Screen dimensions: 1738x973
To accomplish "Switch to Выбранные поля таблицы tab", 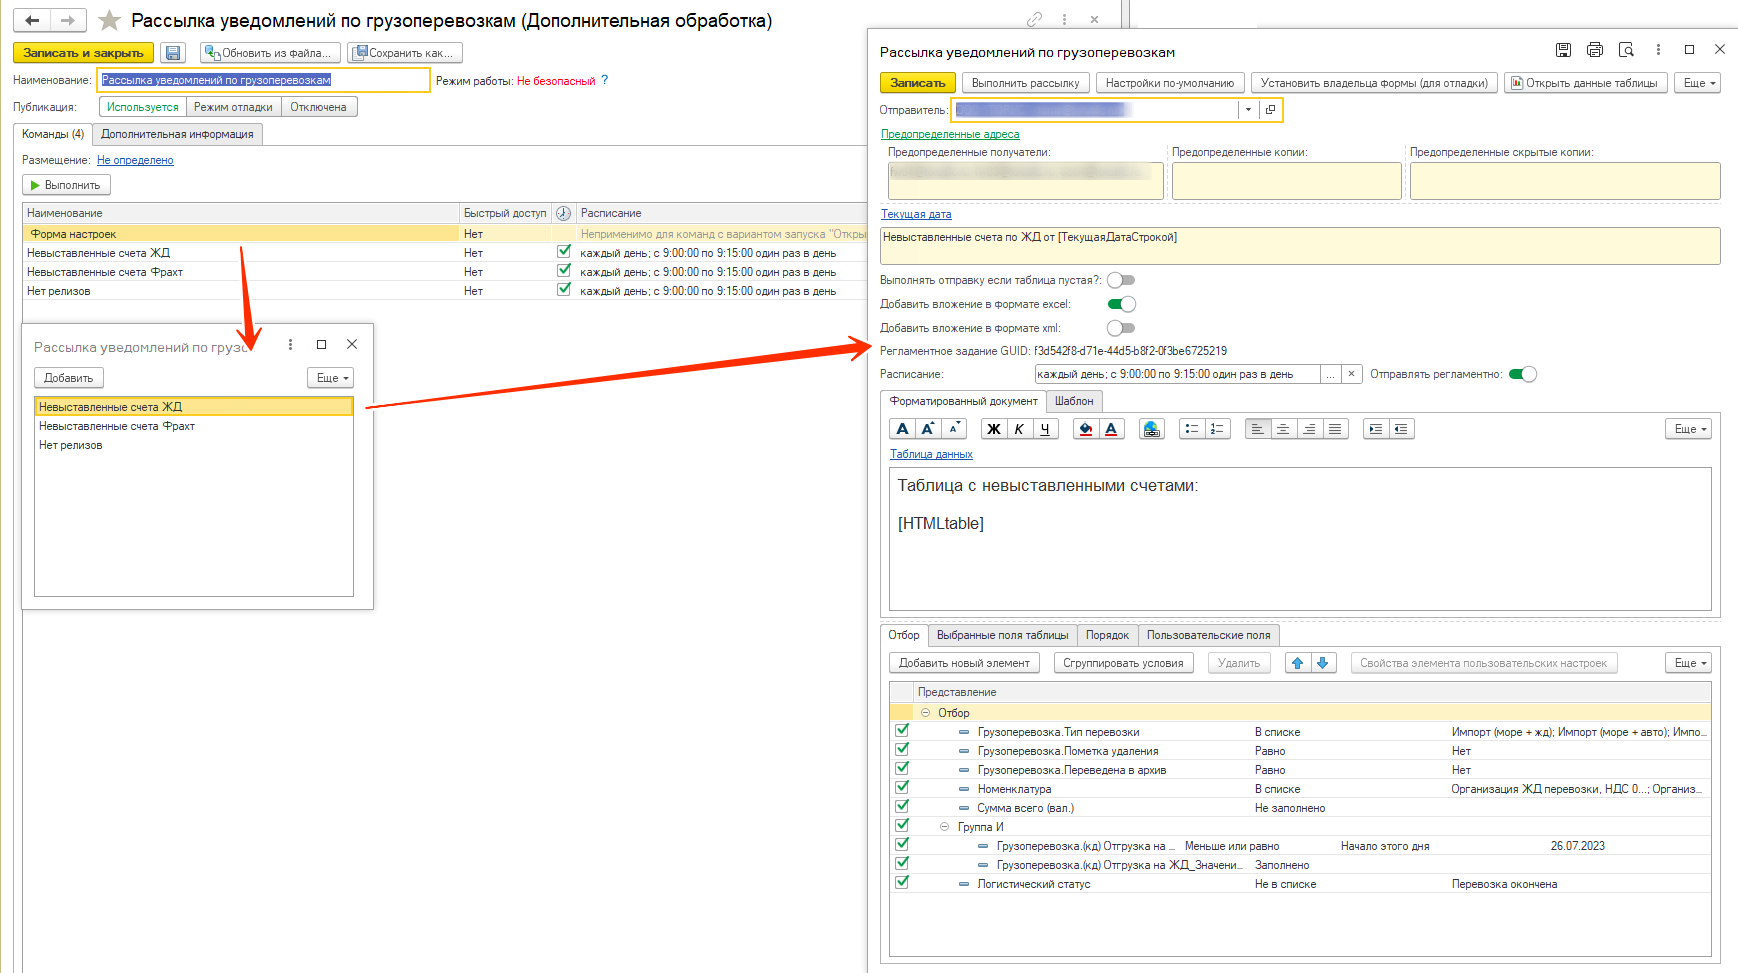I will coord(1002,635).
